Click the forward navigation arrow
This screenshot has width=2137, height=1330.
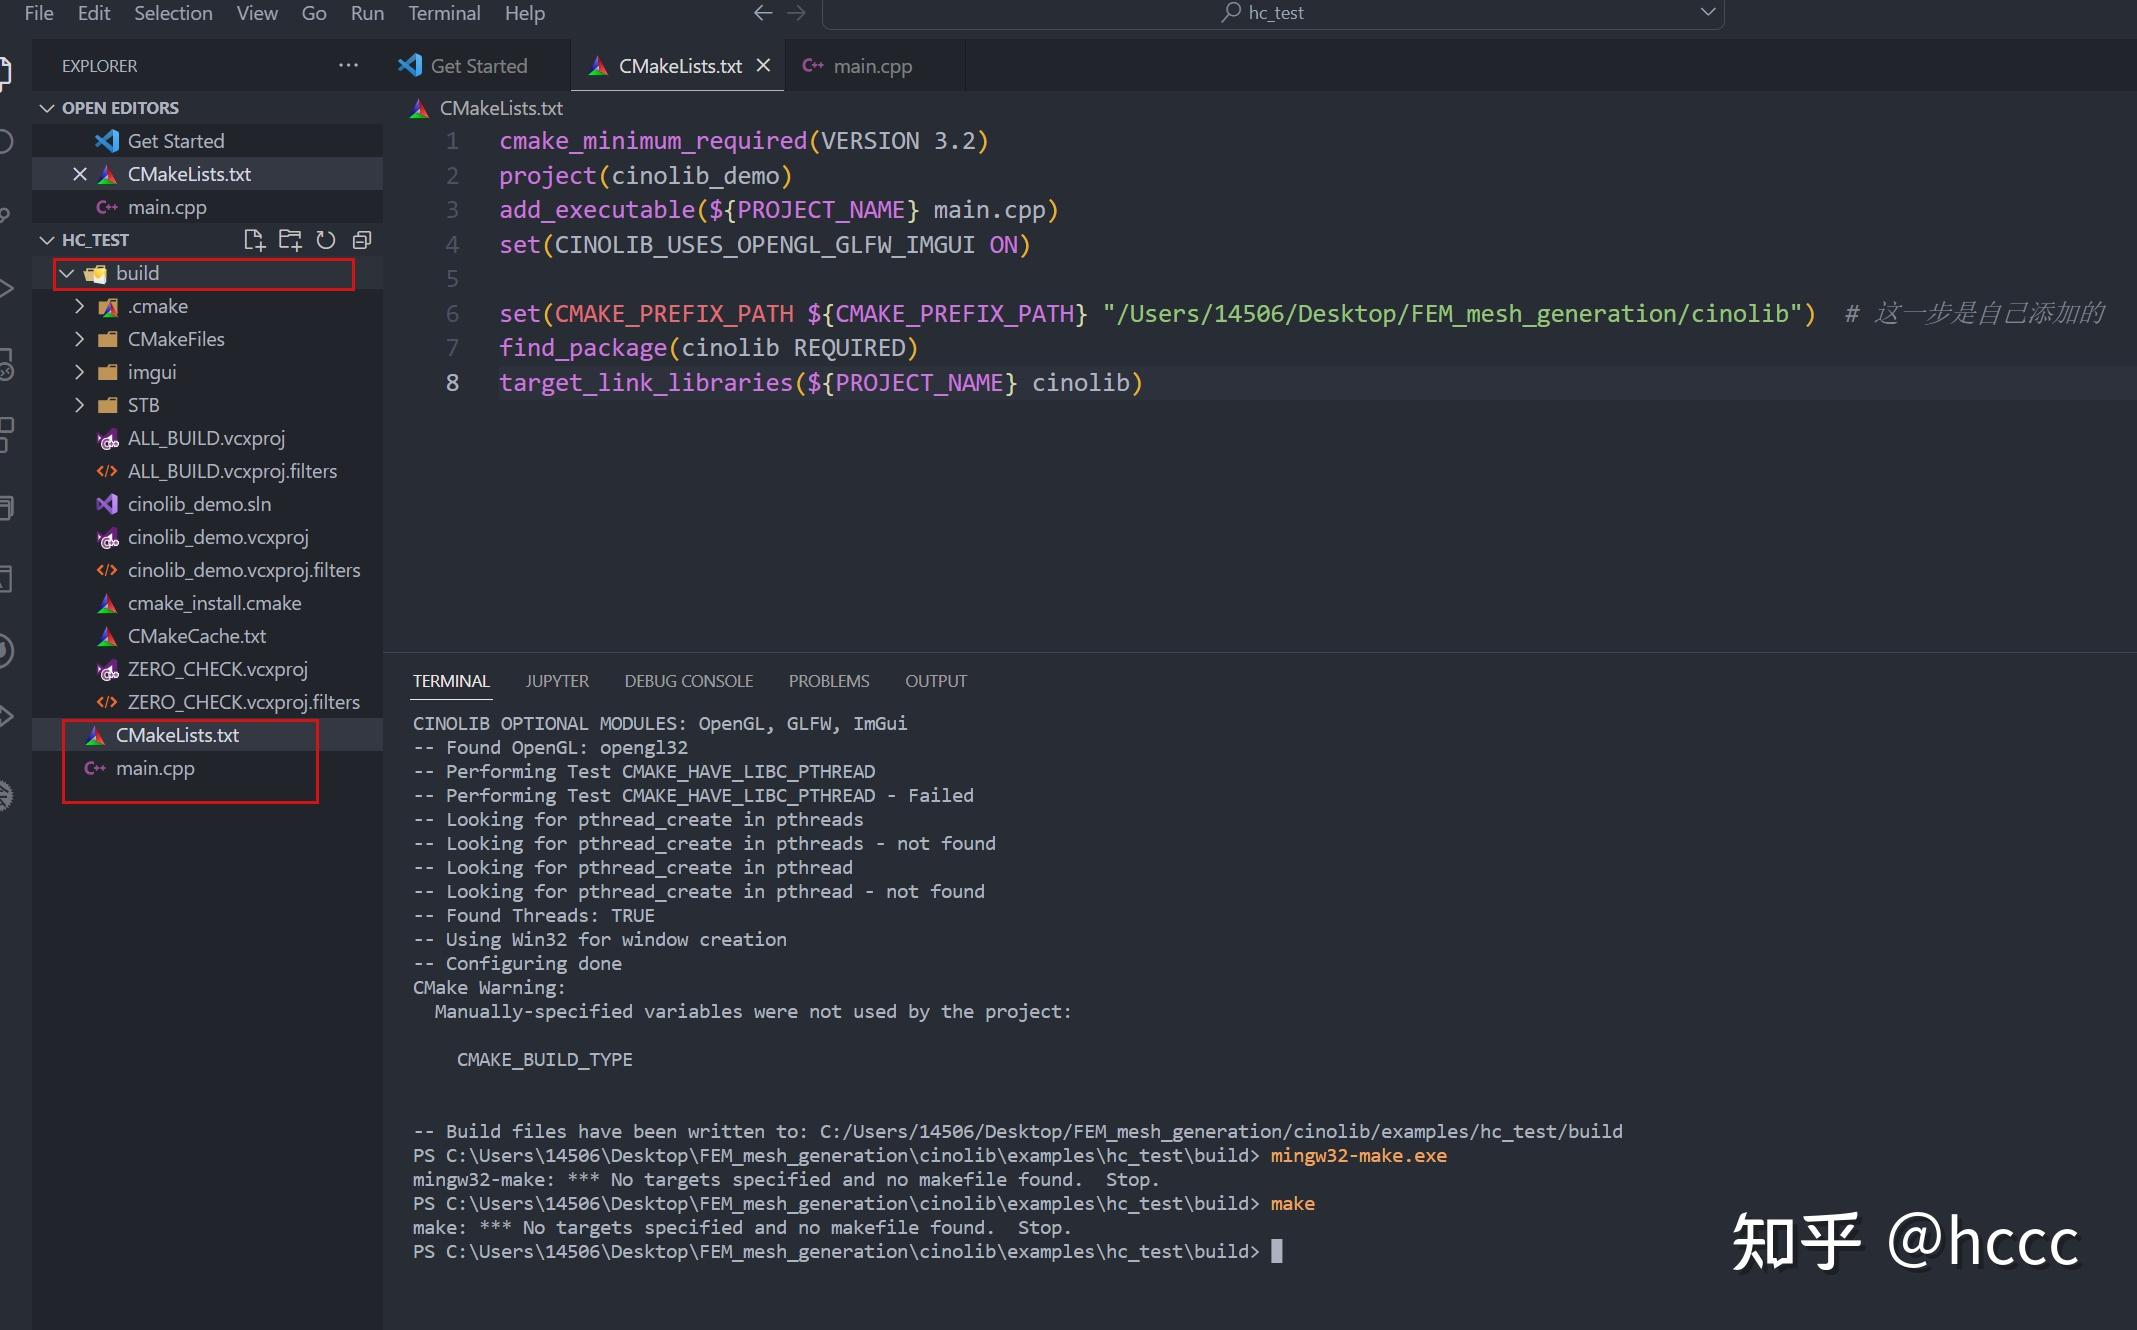tap(796, 13)
